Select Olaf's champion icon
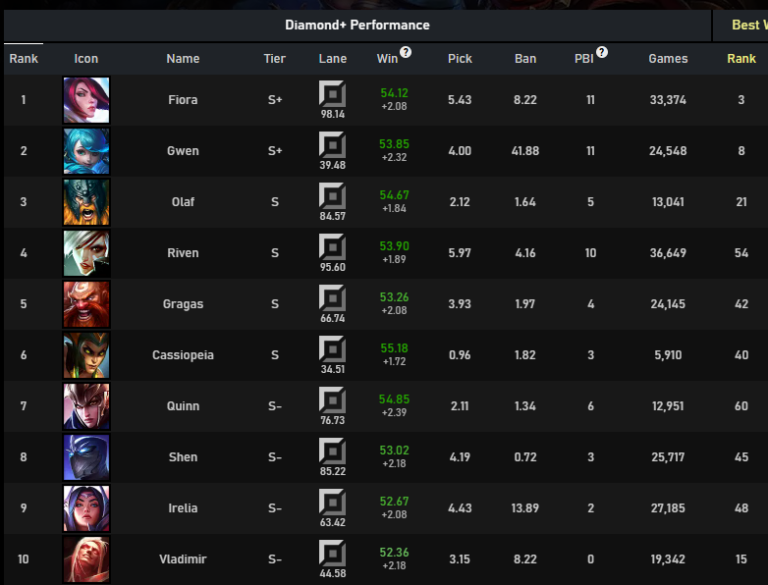This screenshot has width=768, height=585. pos(86,202)
